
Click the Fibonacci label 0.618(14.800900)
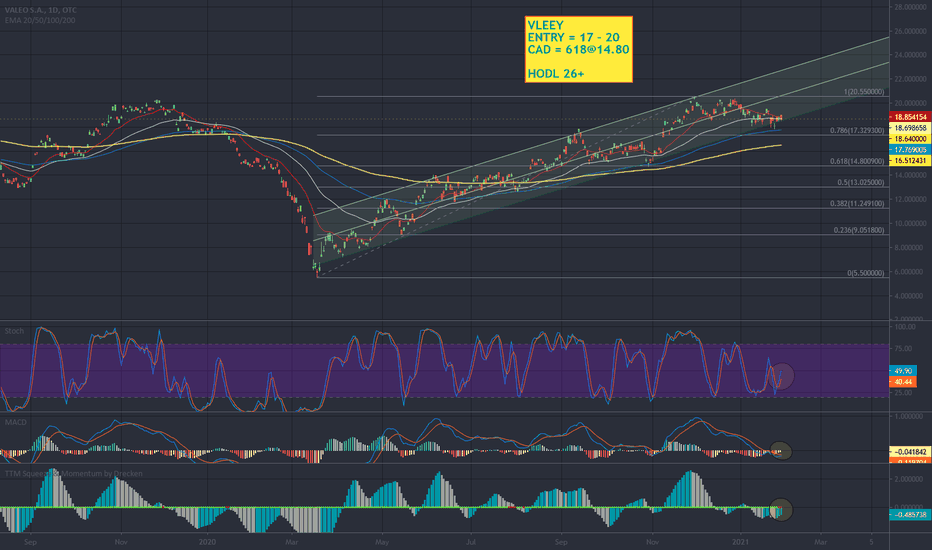[857, 161]
